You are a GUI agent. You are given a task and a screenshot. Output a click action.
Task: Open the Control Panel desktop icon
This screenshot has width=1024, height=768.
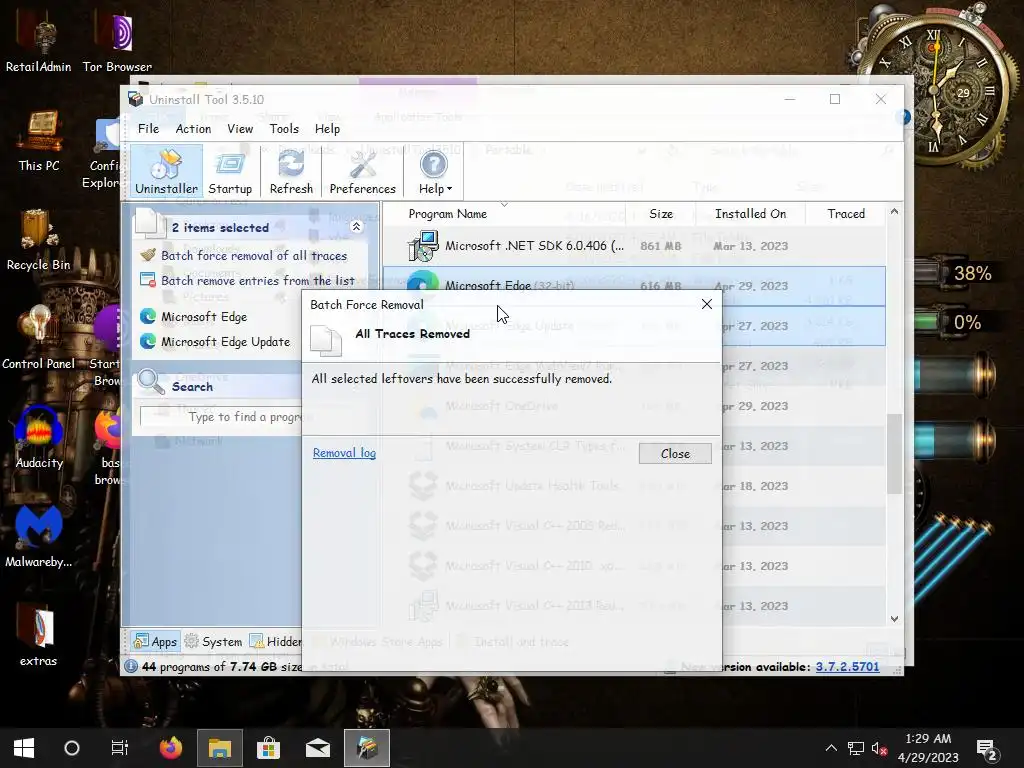[38, 338]
